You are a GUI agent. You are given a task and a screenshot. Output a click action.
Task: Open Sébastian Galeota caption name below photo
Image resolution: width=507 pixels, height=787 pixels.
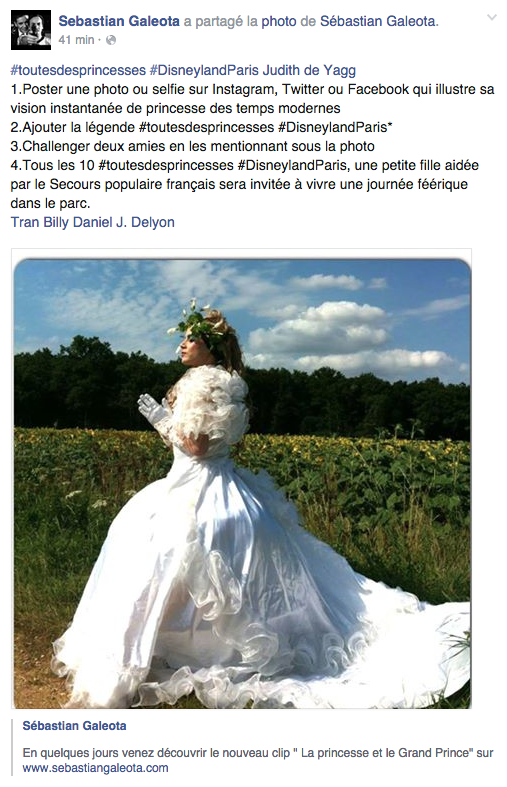74,726
